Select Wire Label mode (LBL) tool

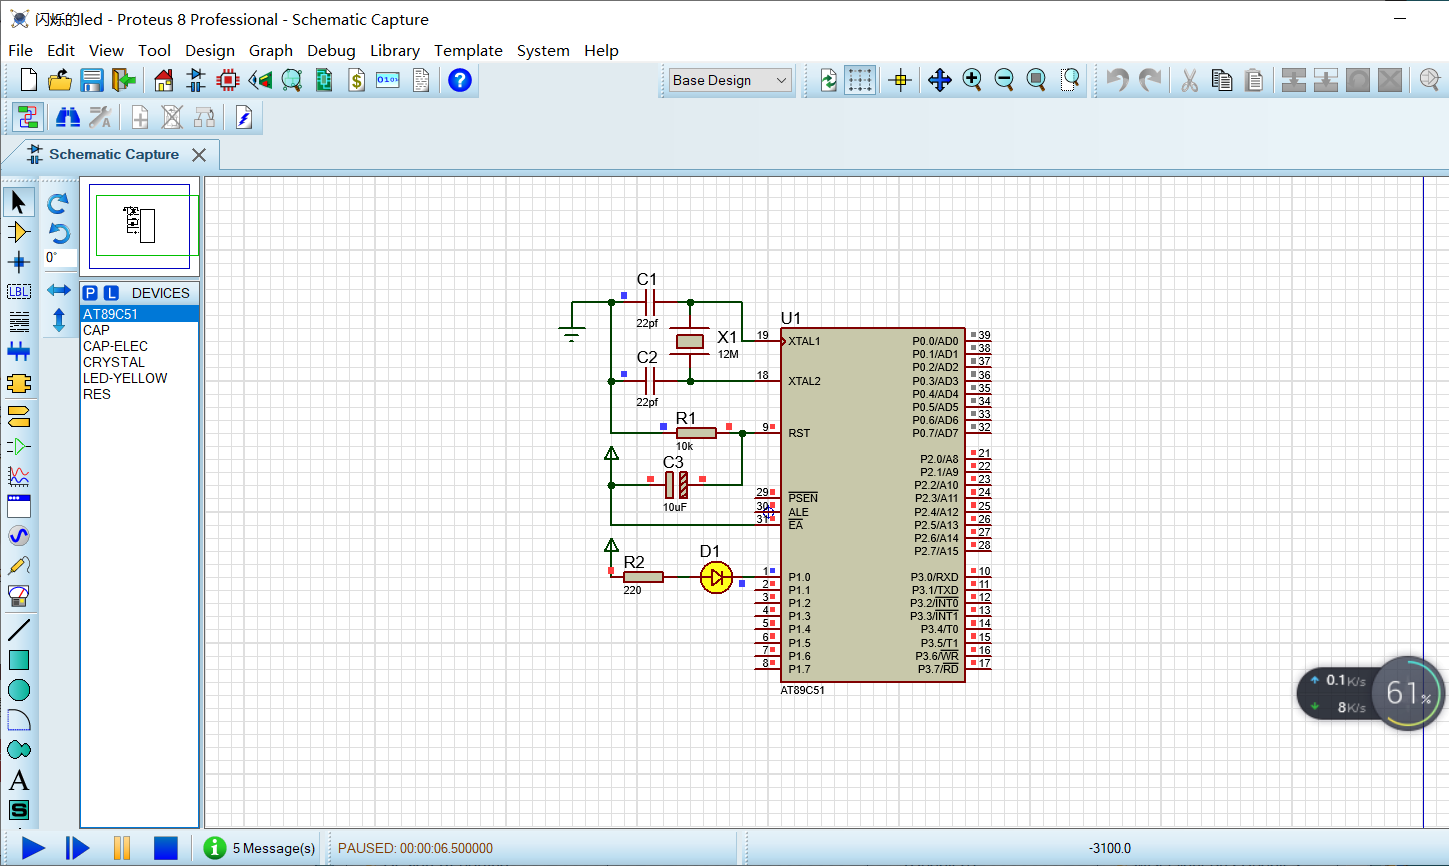(x=19, y=292)
